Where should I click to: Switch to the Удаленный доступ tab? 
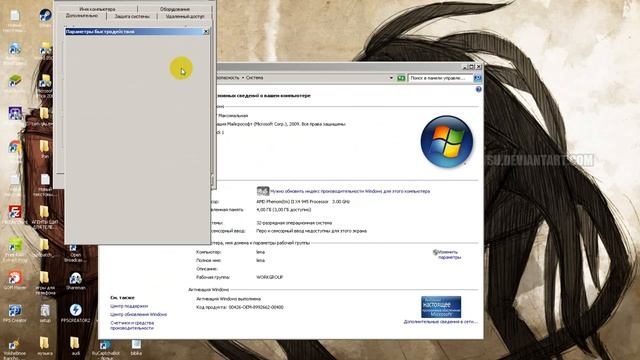[185, 16]
